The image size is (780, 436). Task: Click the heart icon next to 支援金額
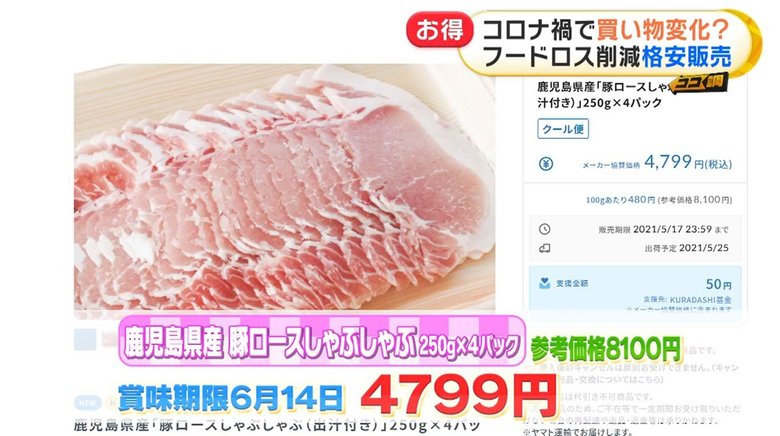(545, 283)
